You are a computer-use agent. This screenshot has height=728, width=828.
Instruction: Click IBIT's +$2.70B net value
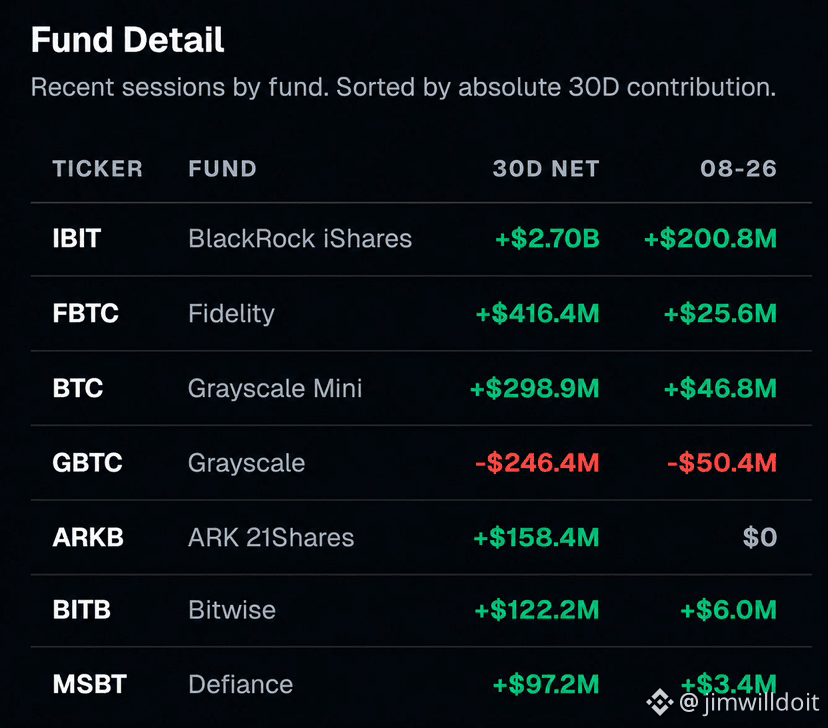coord(548,239)
